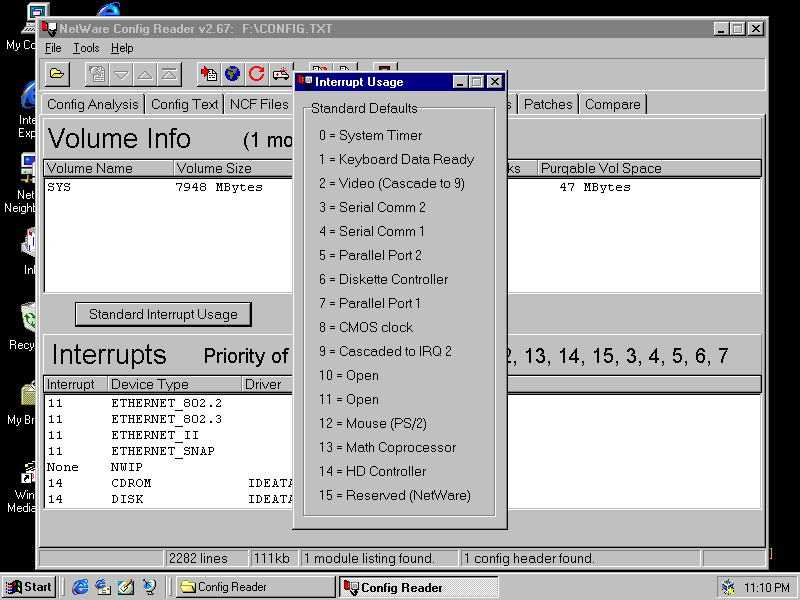Image resolution: width=800 pixels, height=600 pixels.
Task: Select the NWIP device row
Action: coord(169,467)
